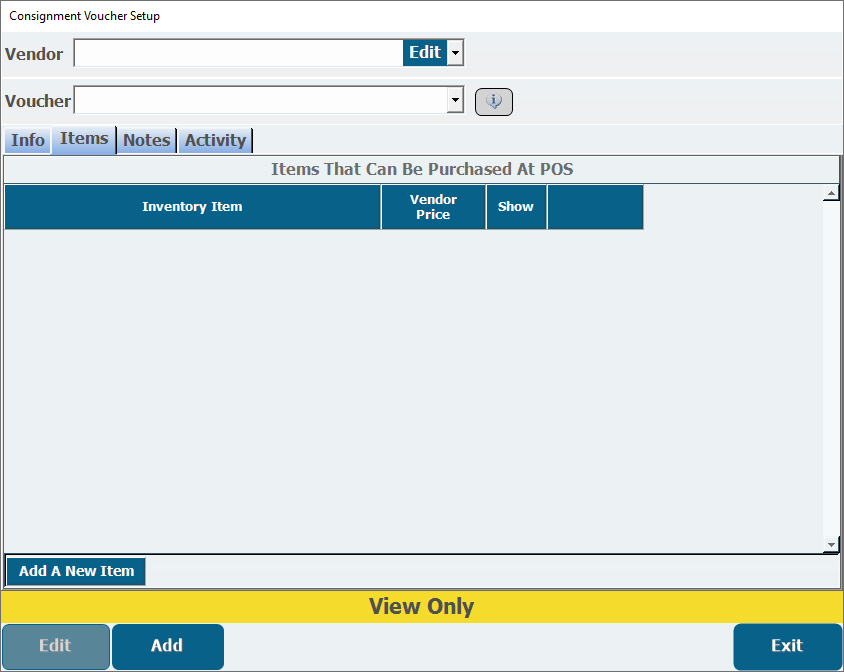Click the Show column header
Image resolution: width=844 pixels, height=672 pixels.
pyautogui.click(x=516, y=207)
